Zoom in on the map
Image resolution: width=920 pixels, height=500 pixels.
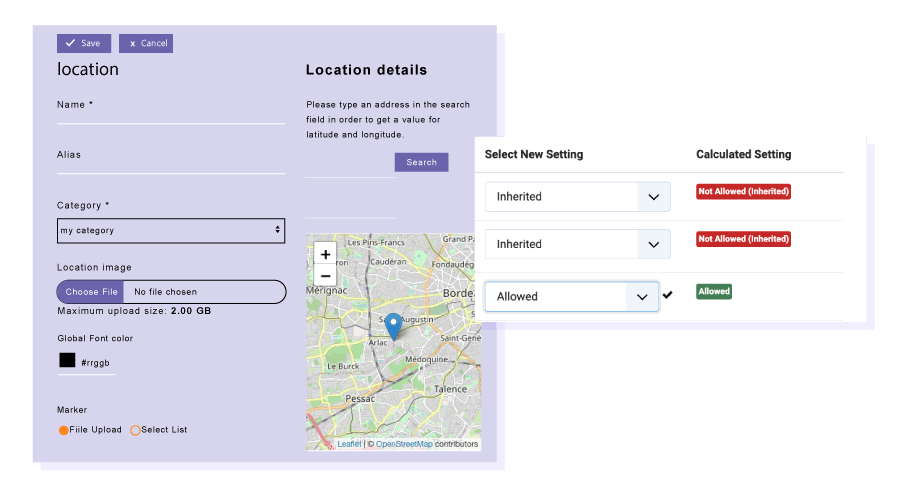(325, 254)
